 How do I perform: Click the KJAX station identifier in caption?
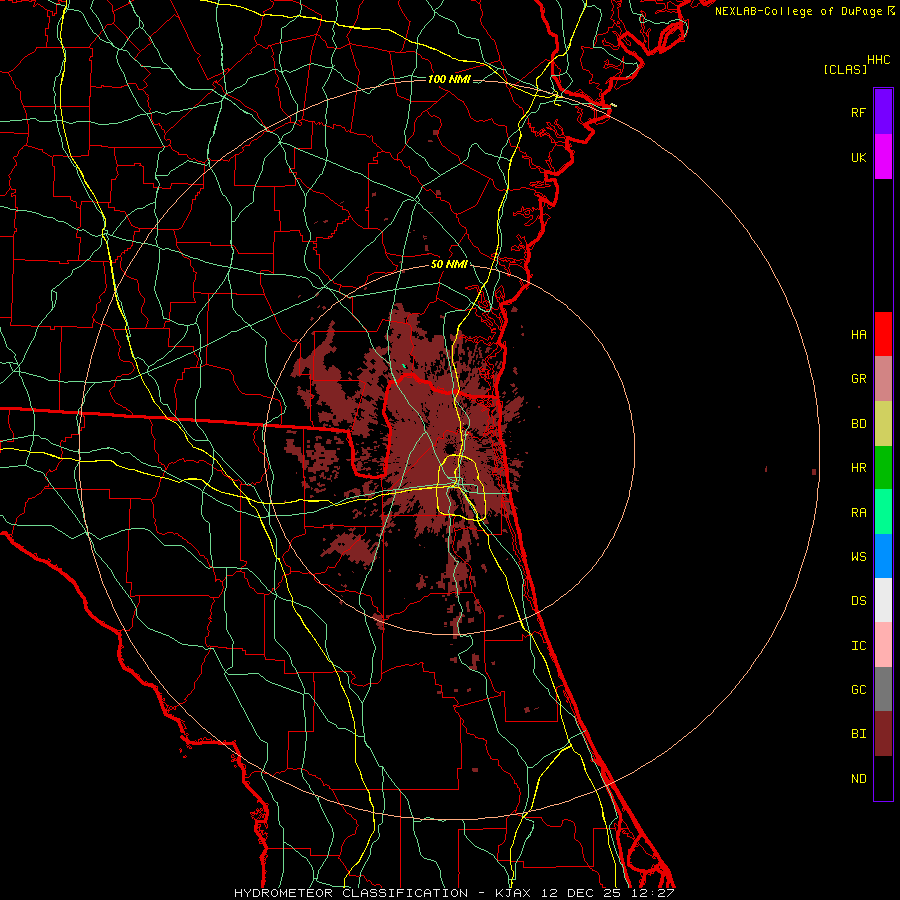(513, 893)
